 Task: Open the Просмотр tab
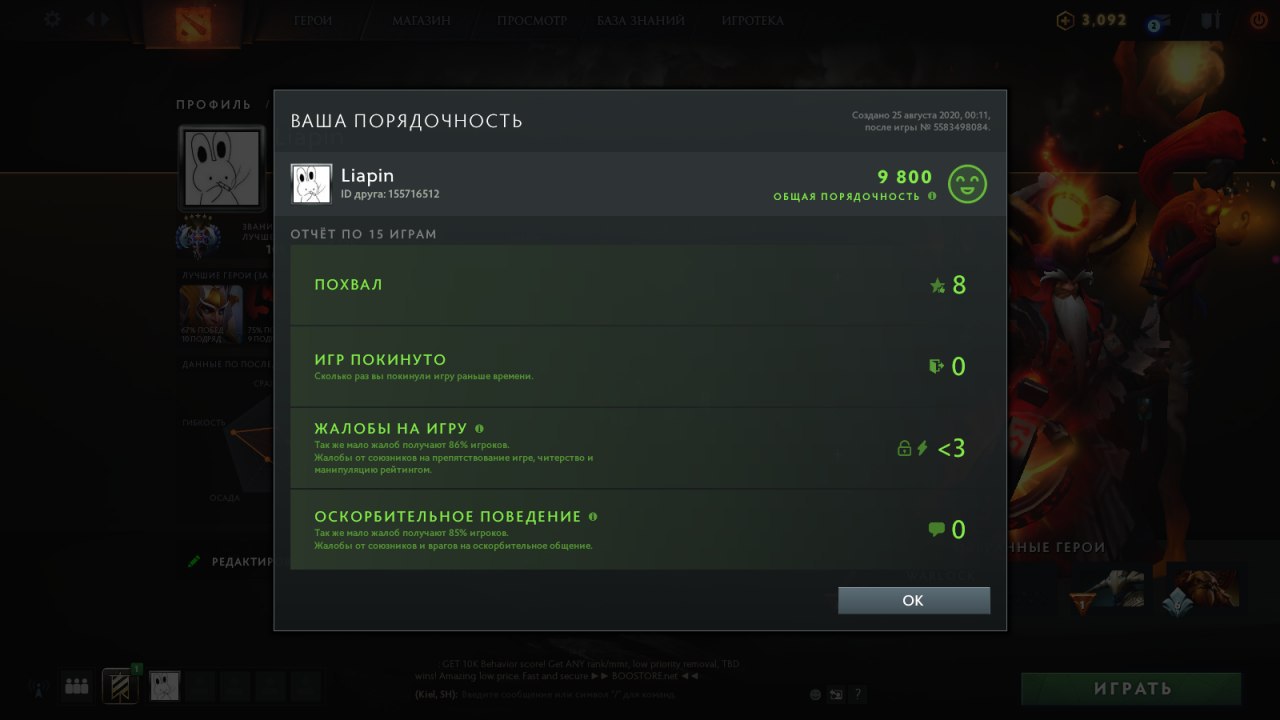point(532,20)
